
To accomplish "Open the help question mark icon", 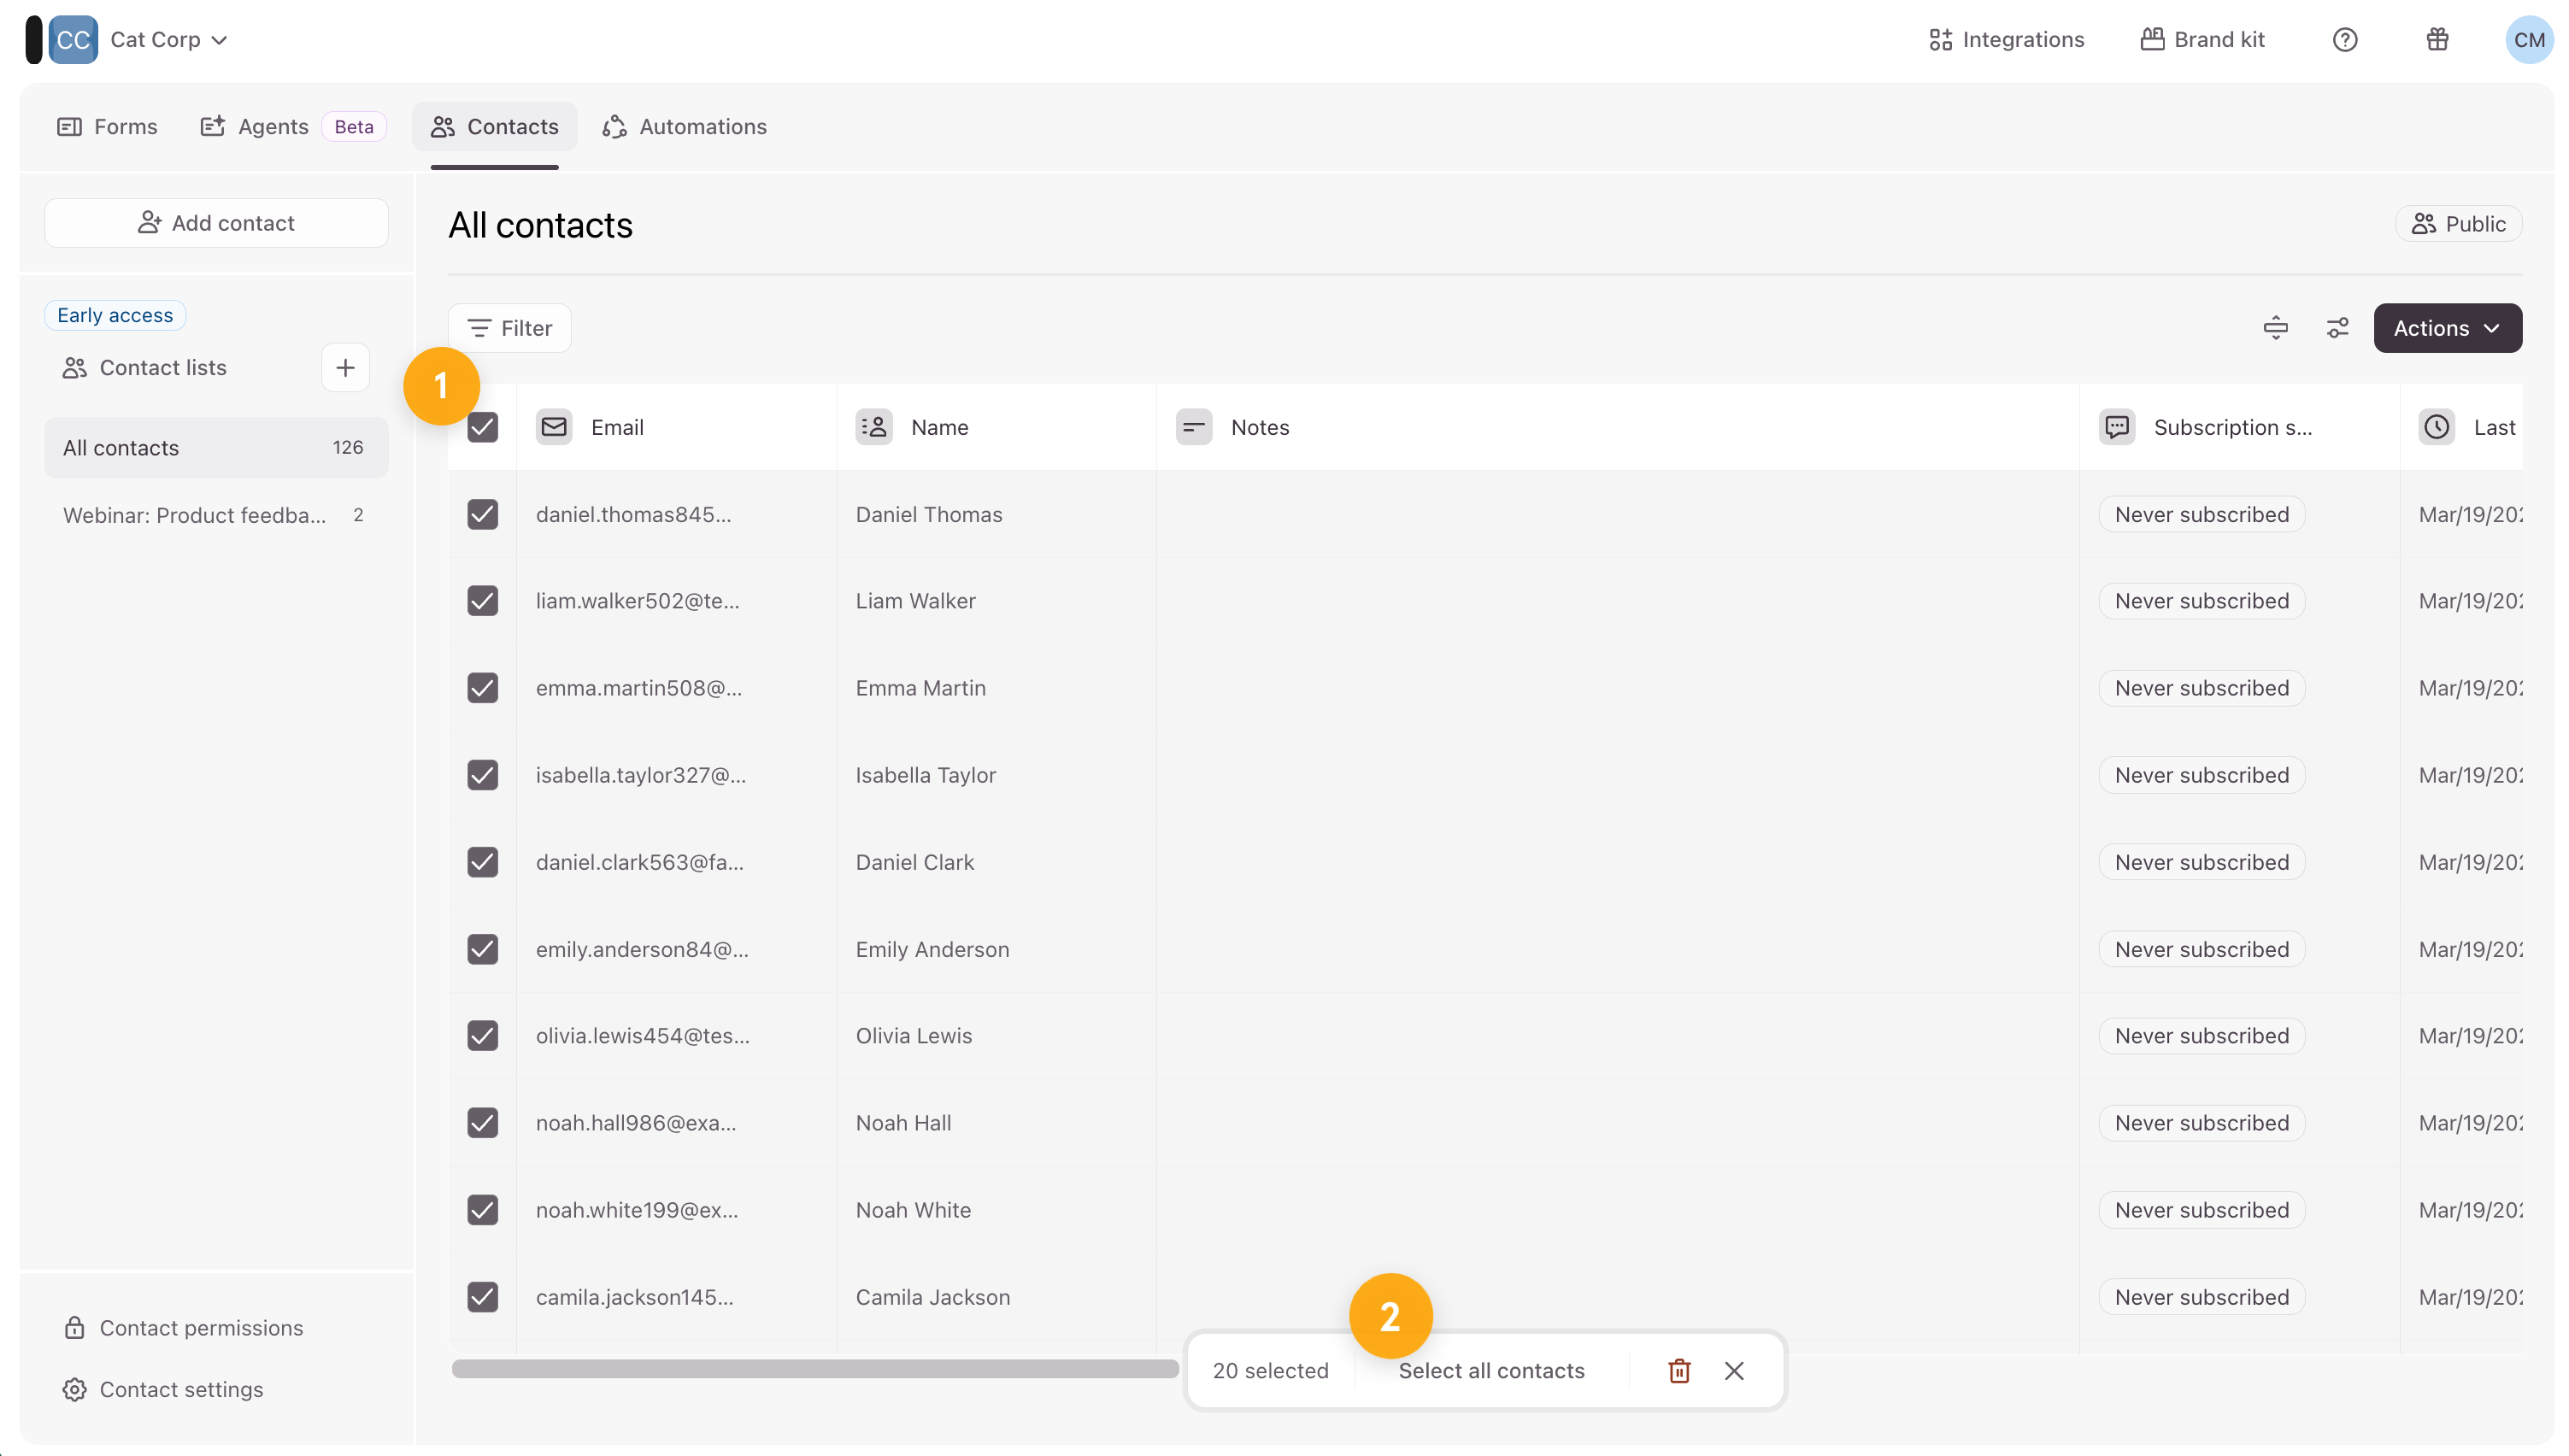I will pyautogui.click(x=2345, y=40).
